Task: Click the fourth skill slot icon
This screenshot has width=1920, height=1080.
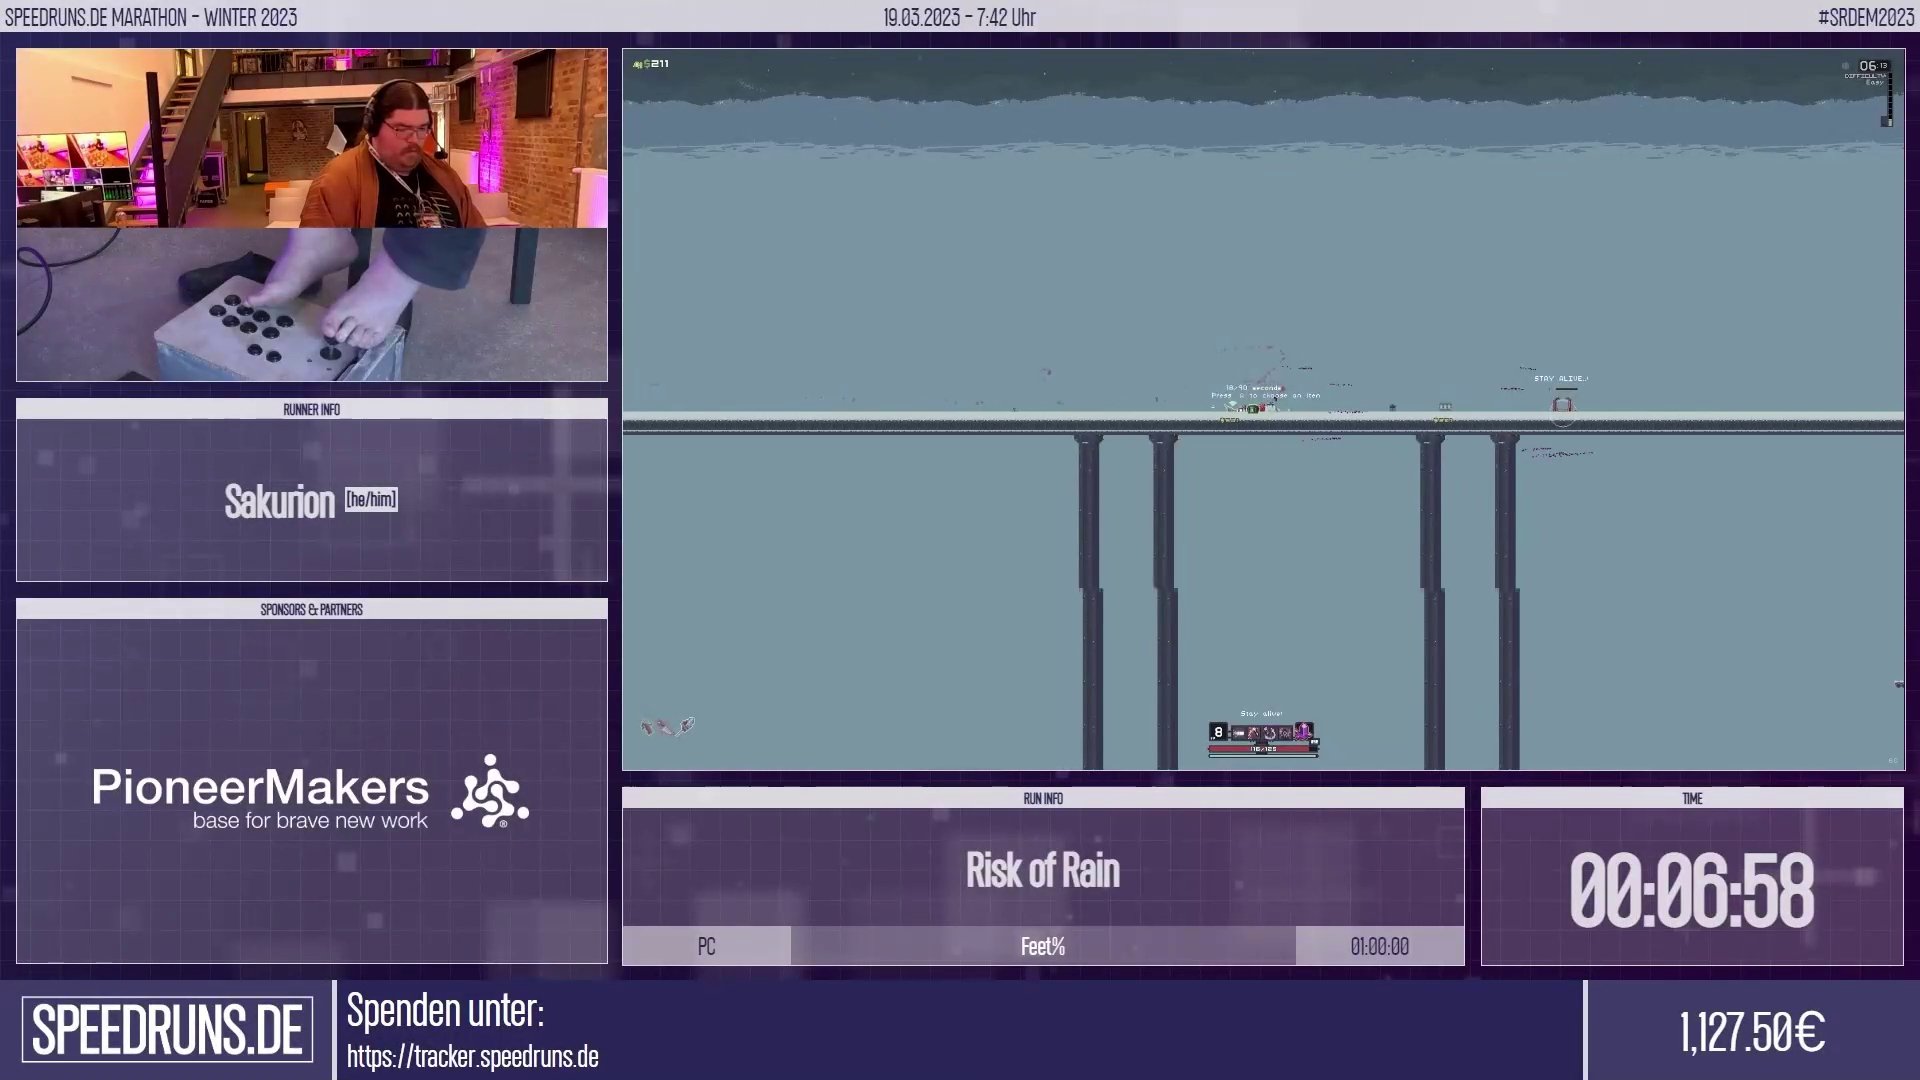Action: pyautogui.click(x=1285, y=733)
